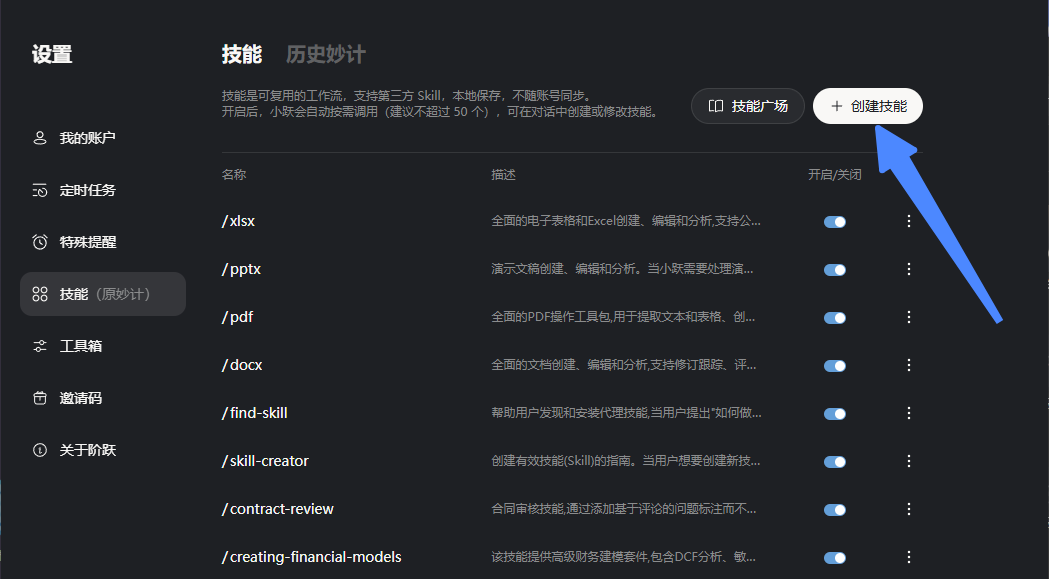1049x579 pixels.
Task: Turn off the /pdf skill
Action: (x=835, y=317)
